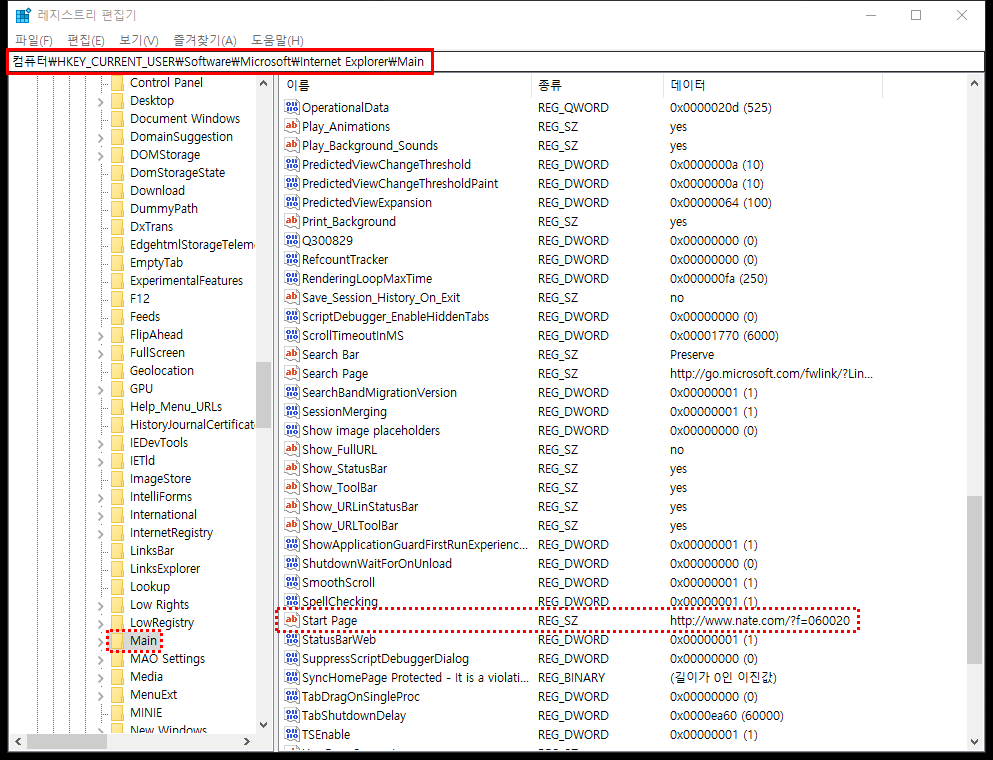
Task: Select the SuppressScriptDebuggerDialog value name
Action: pos(385,659)
